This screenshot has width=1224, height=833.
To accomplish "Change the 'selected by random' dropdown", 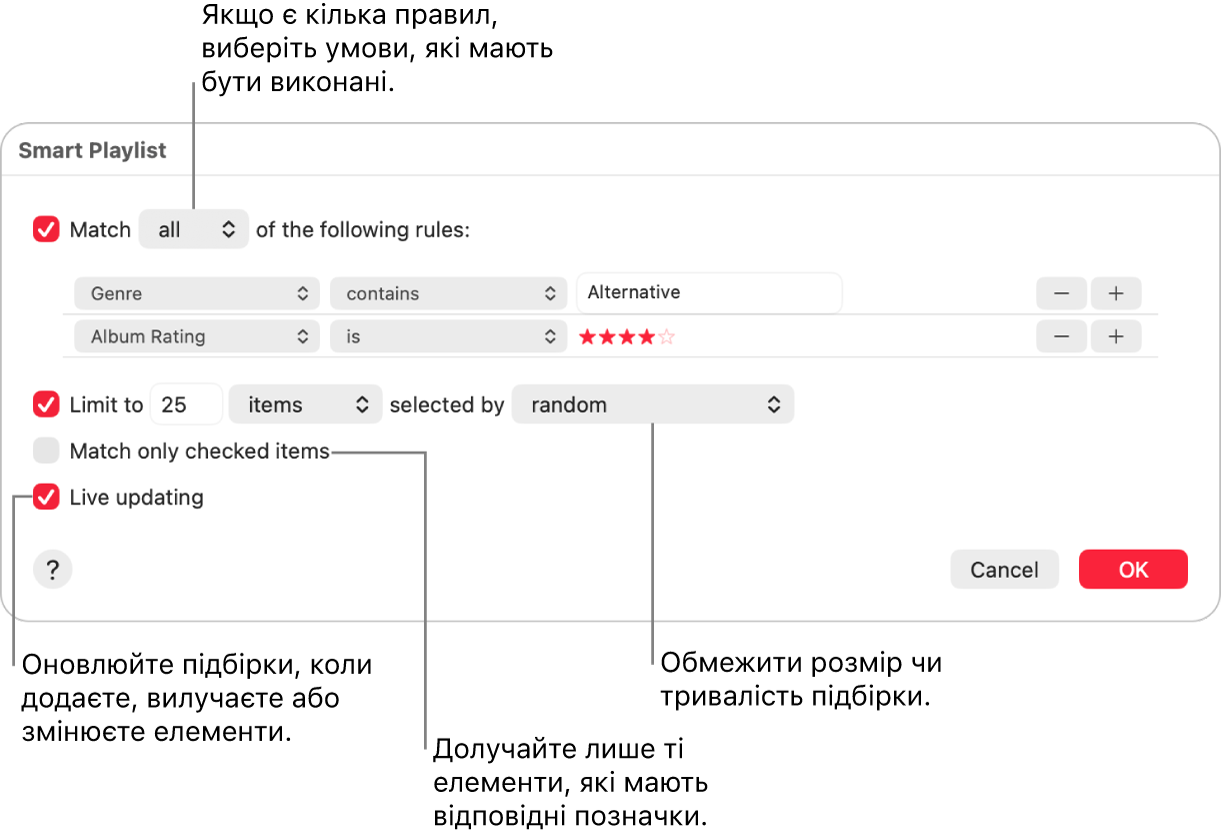I will 653,405.
